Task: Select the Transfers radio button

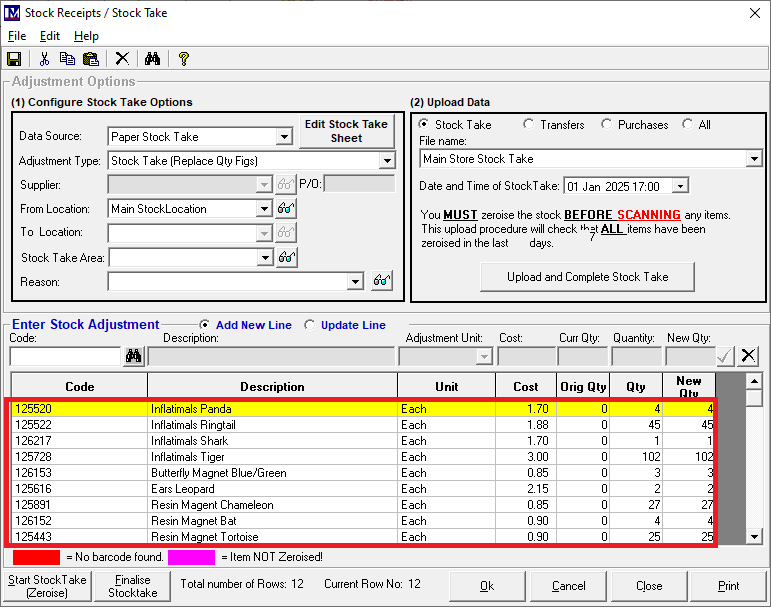Action: [x=529, y=125]
